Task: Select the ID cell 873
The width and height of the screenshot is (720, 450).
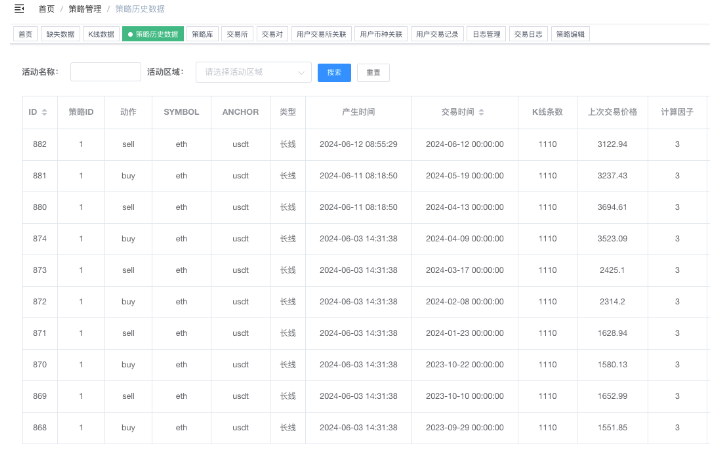Action: click(39, 270)
